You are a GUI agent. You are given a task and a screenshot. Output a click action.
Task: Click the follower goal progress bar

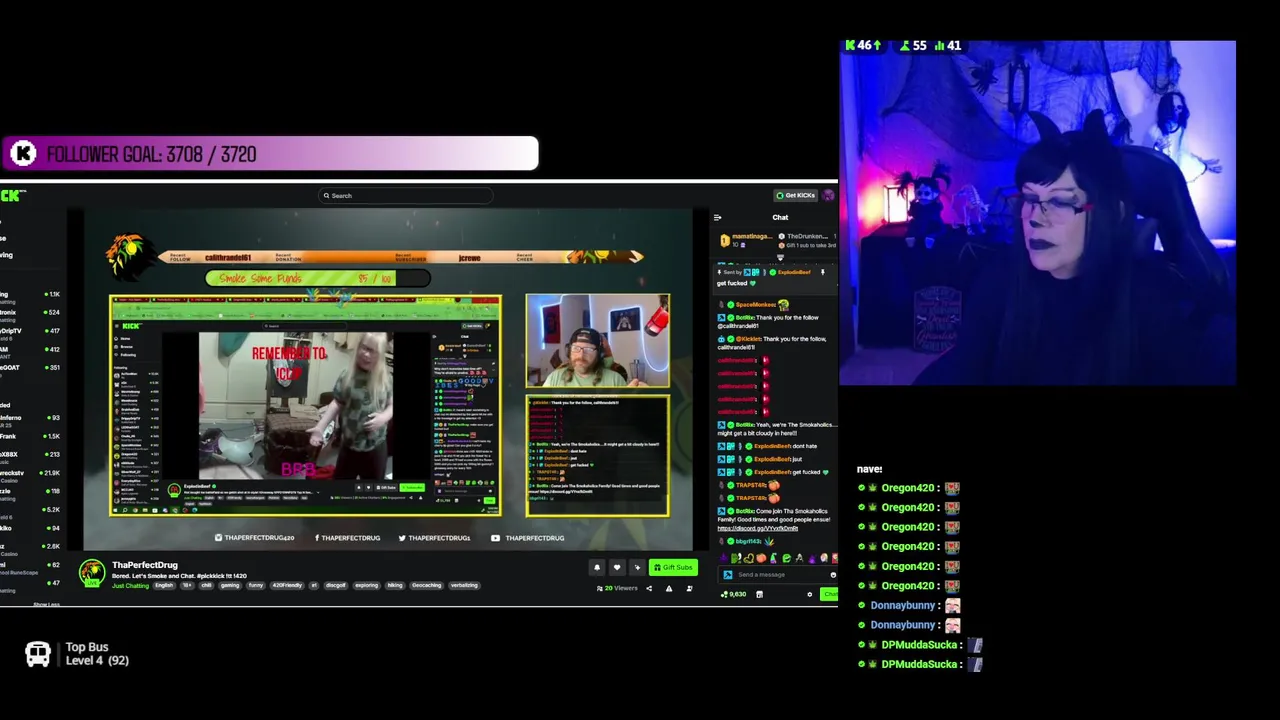click(269, 154)
